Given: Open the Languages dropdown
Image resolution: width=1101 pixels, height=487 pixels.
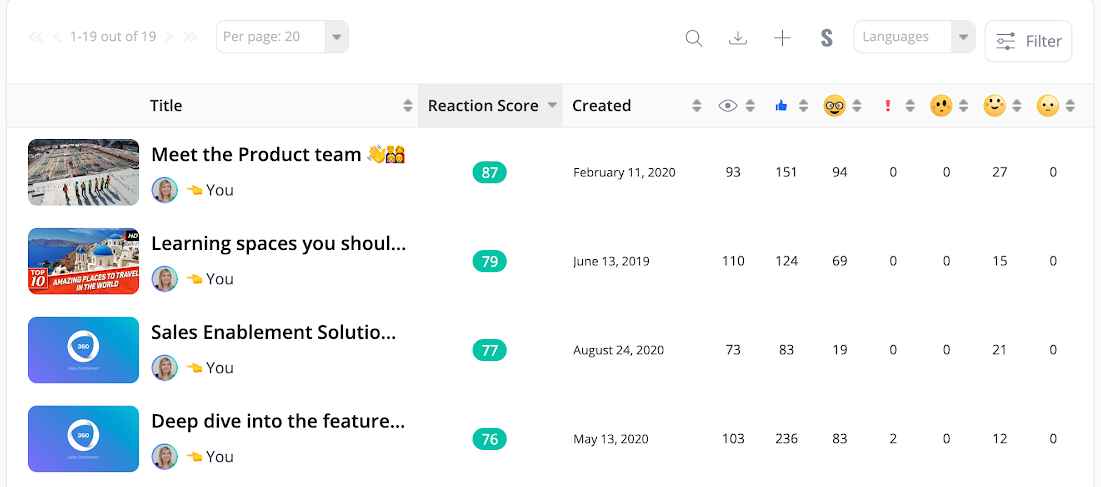Looking at the screenshot, I should coord(914,36).
